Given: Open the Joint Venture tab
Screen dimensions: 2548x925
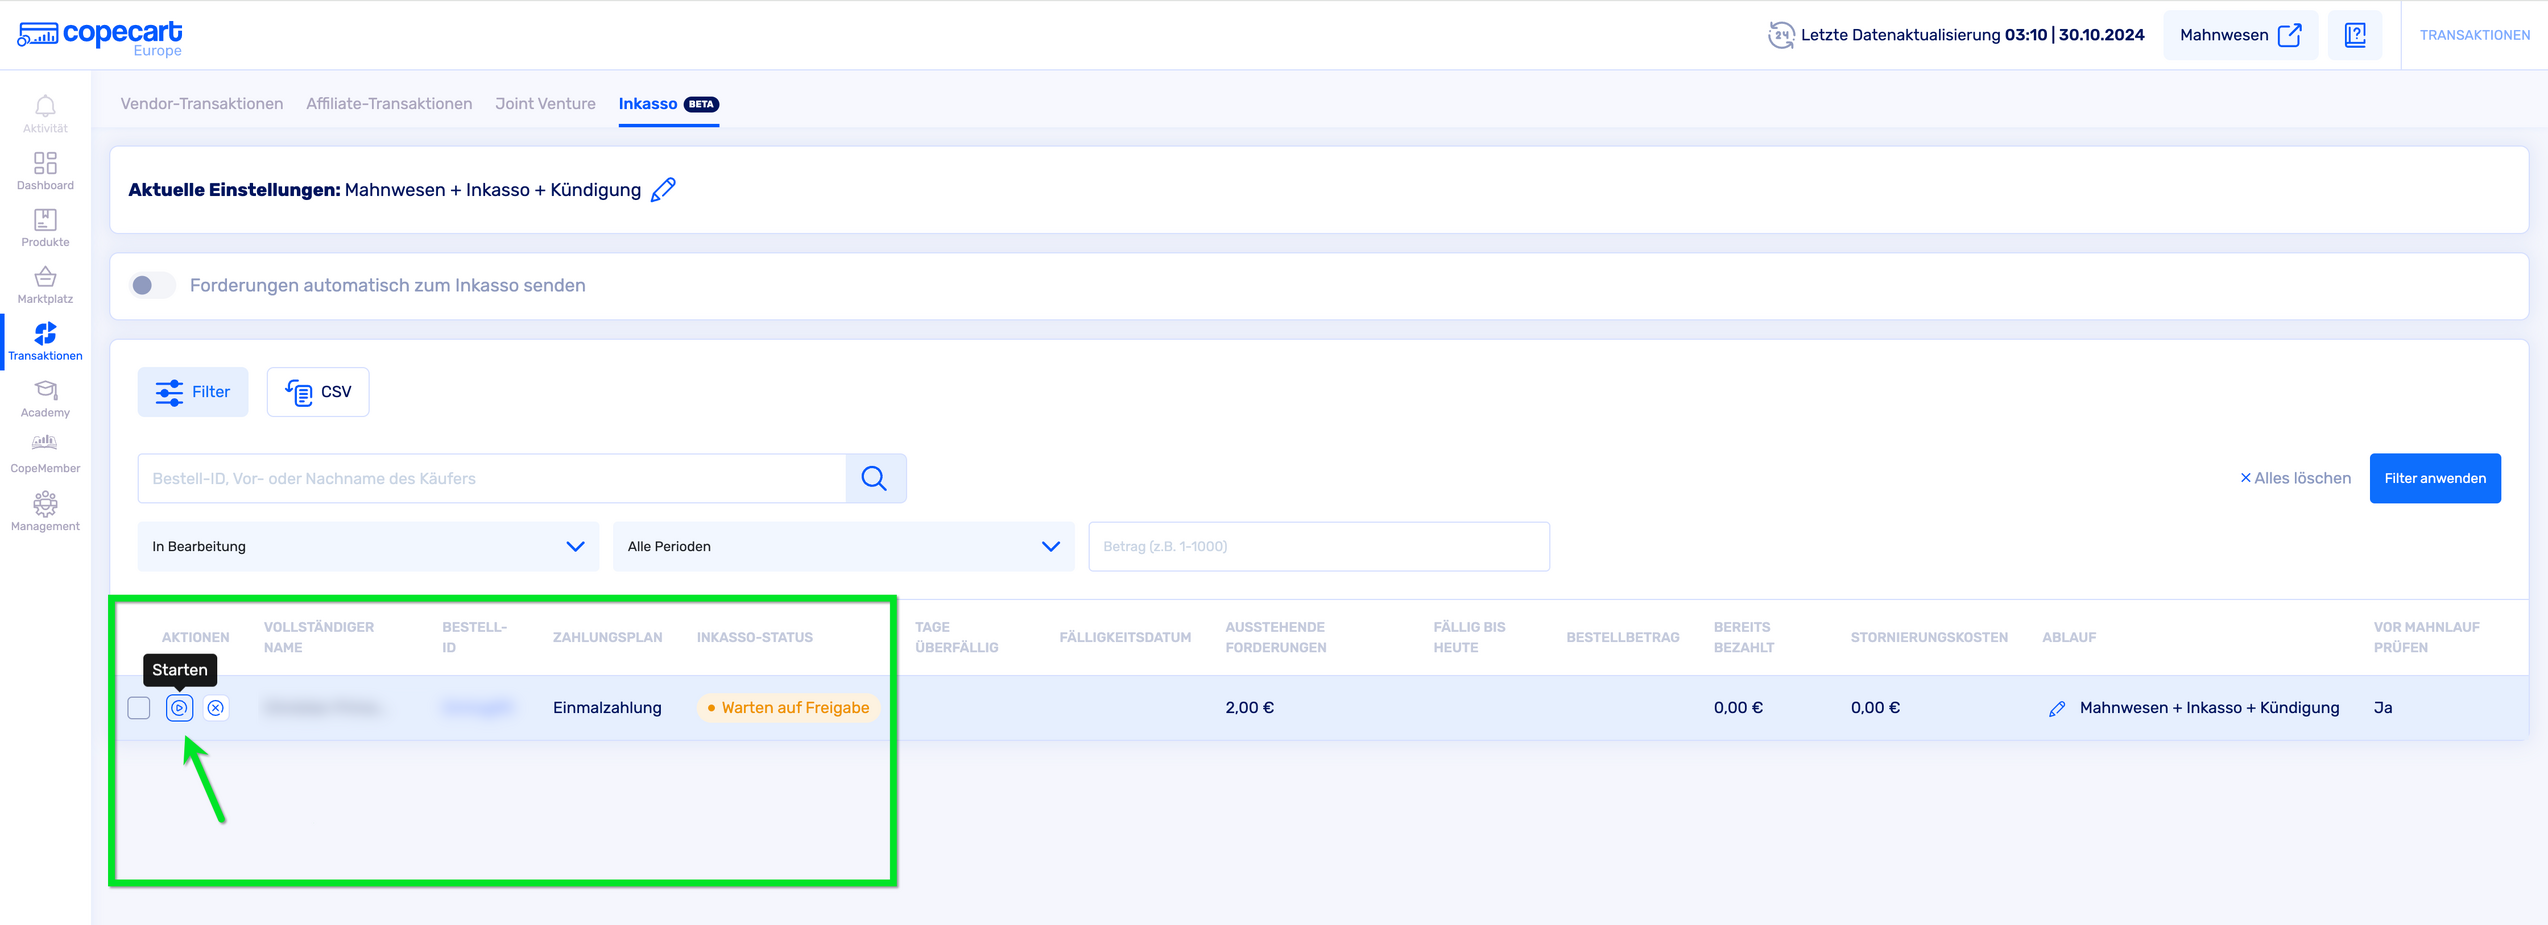Looking at the screenshot, I should [545, 104].
